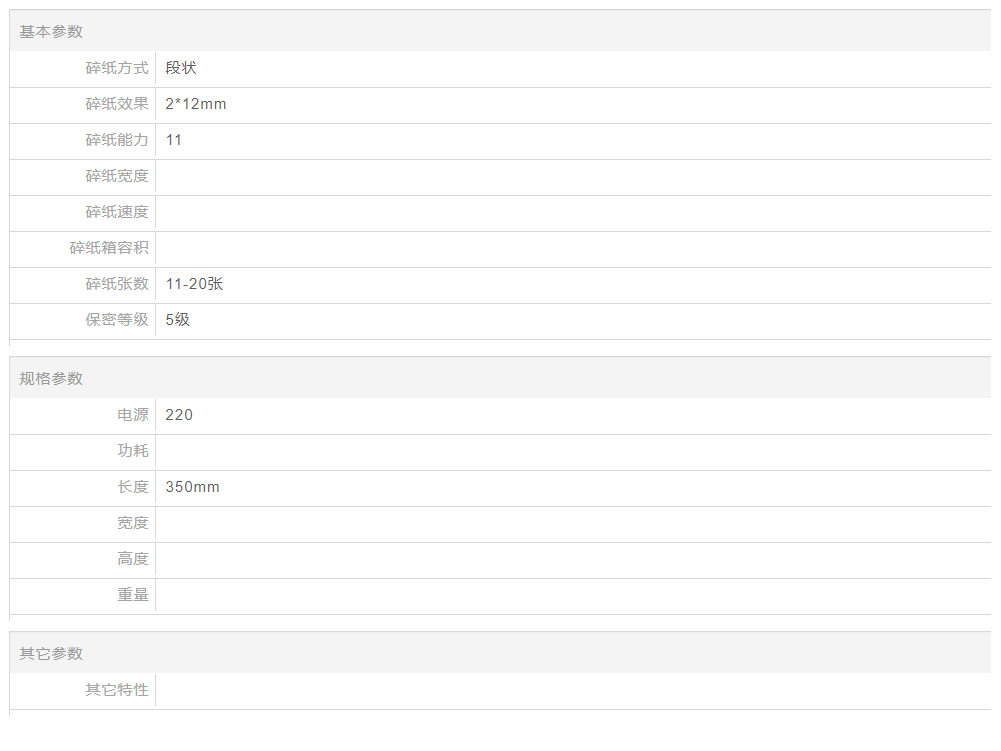Click the 220 电源 value

[x=179, y=415]
